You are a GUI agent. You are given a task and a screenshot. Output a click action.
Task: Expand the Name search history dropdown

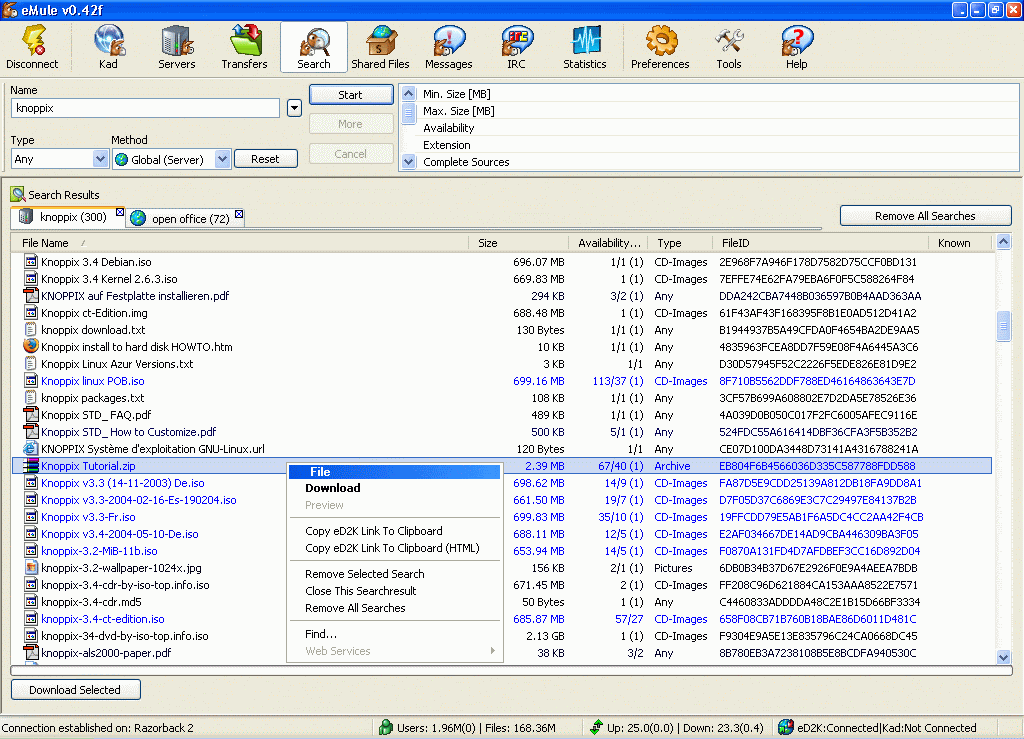[x=294, y=108]
